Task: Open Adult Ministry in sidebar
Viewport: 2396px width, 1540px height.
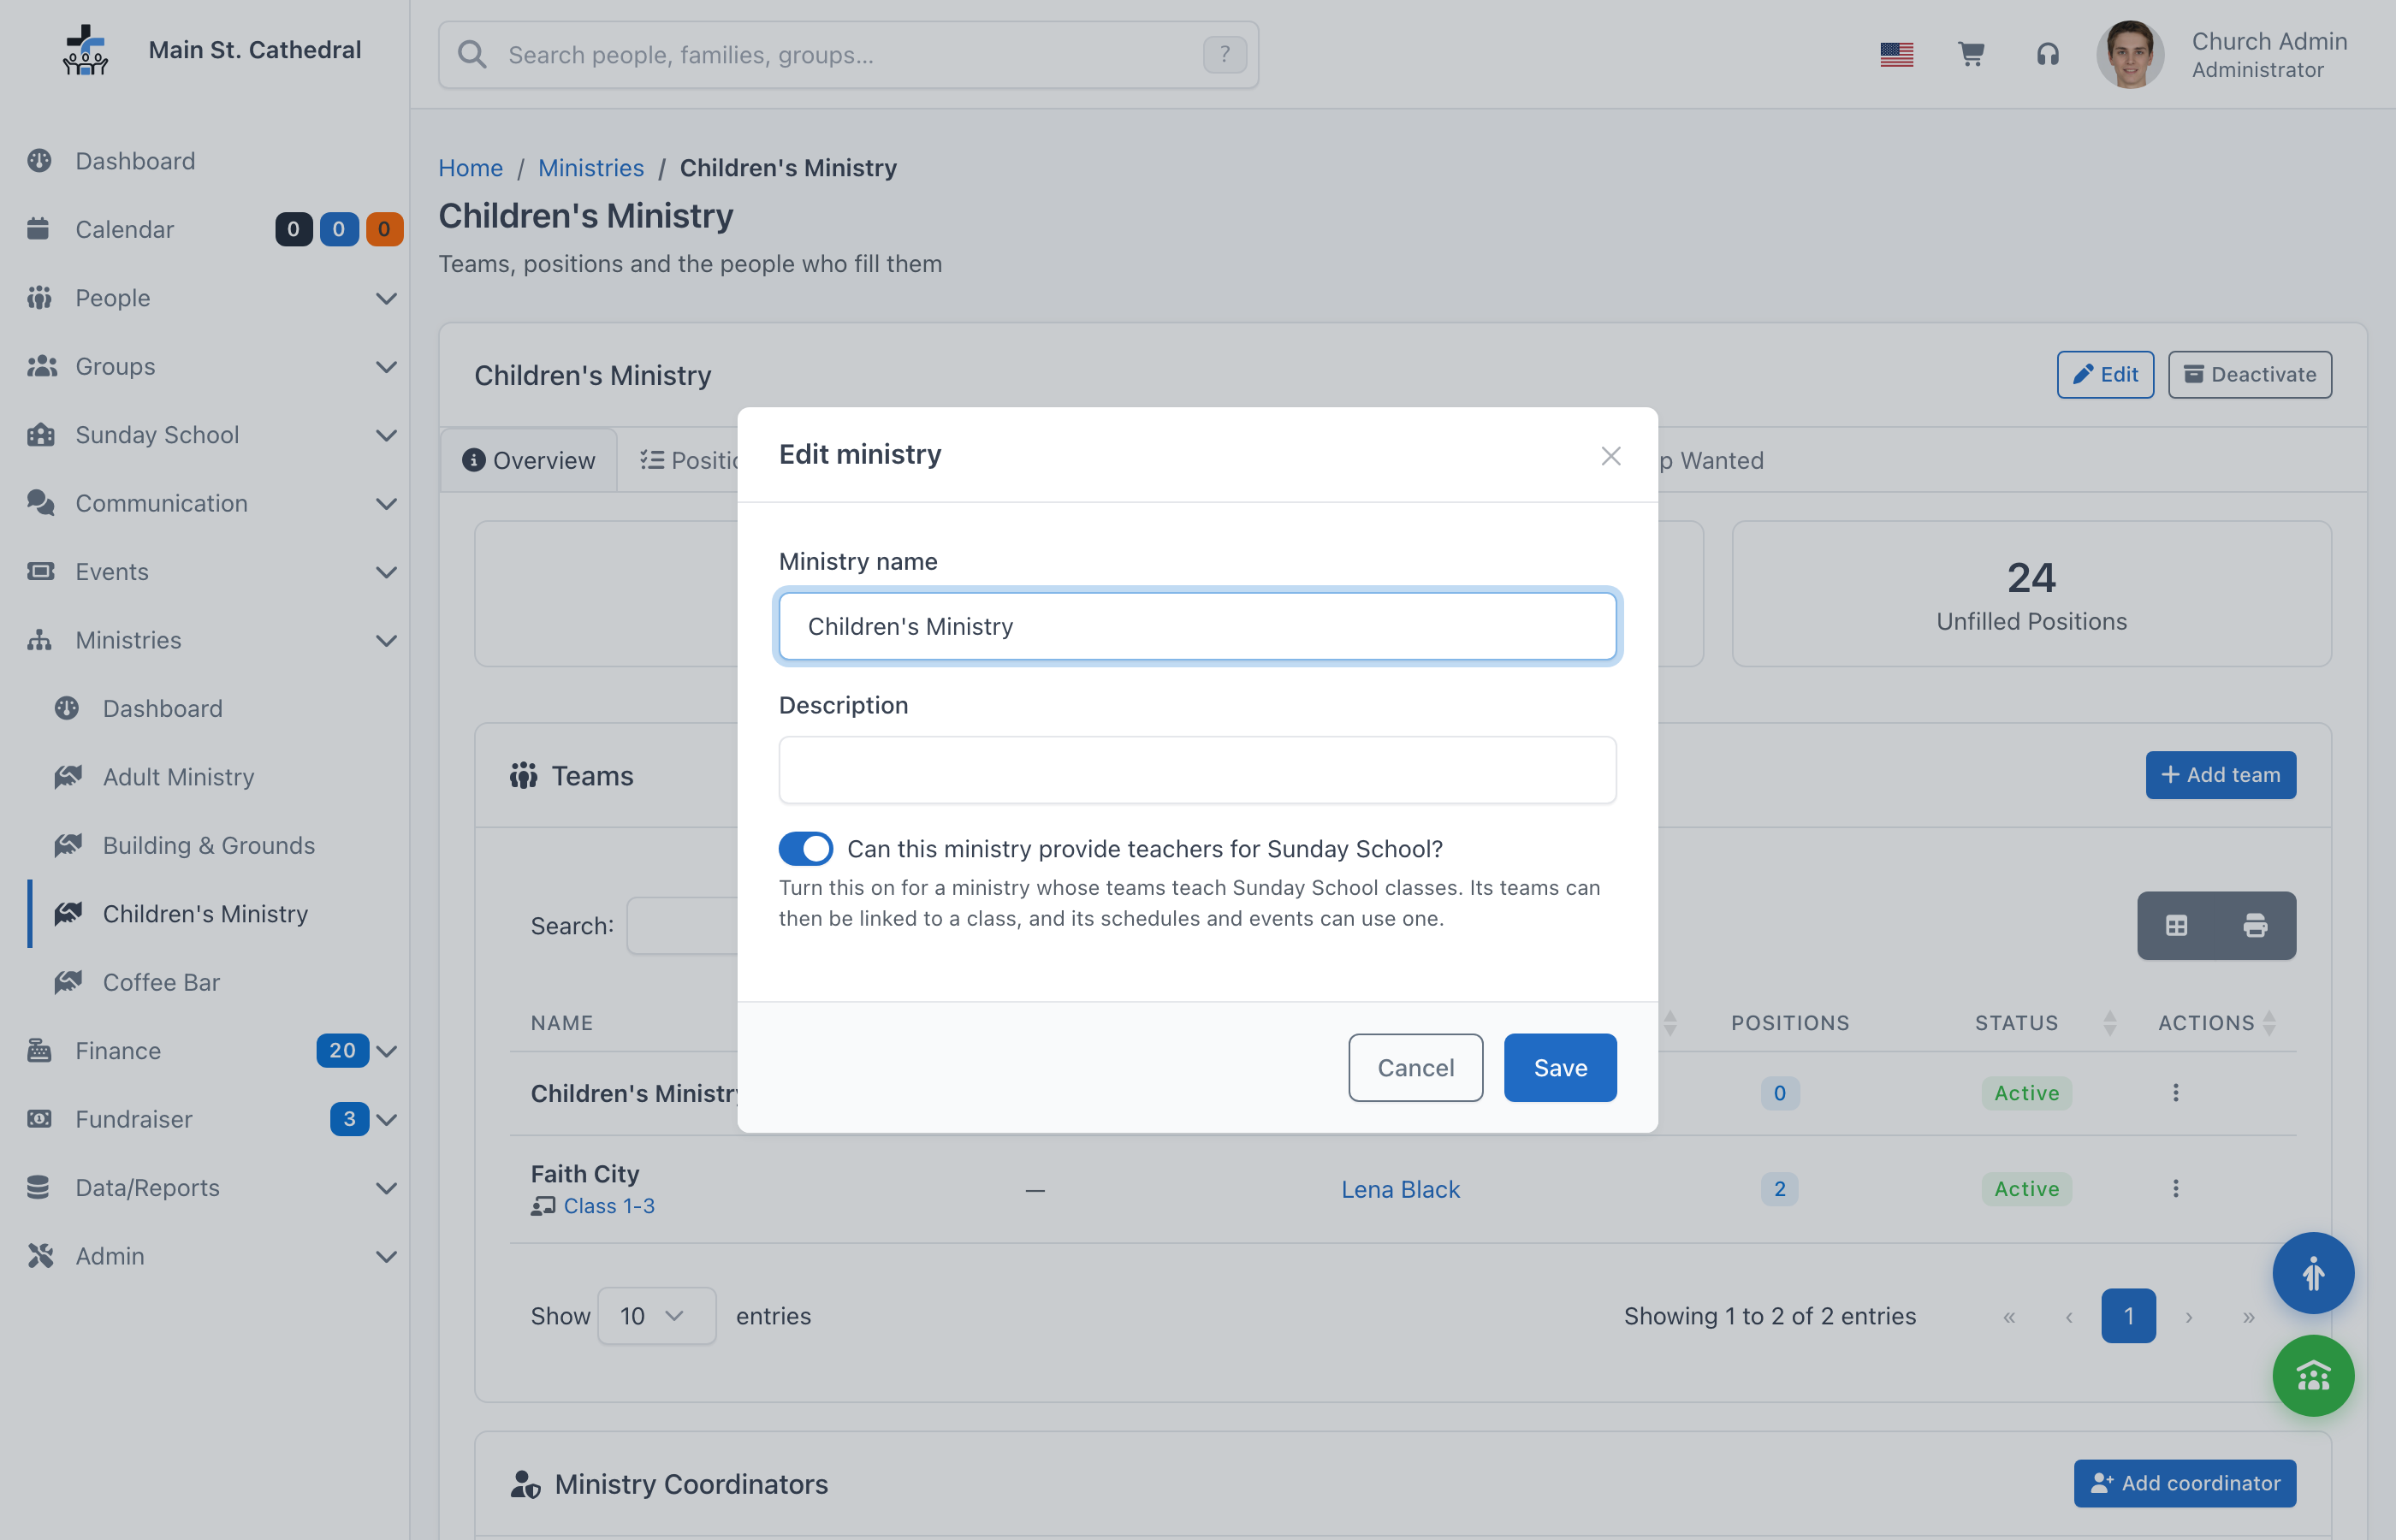Action: click(x=178, y=777)
